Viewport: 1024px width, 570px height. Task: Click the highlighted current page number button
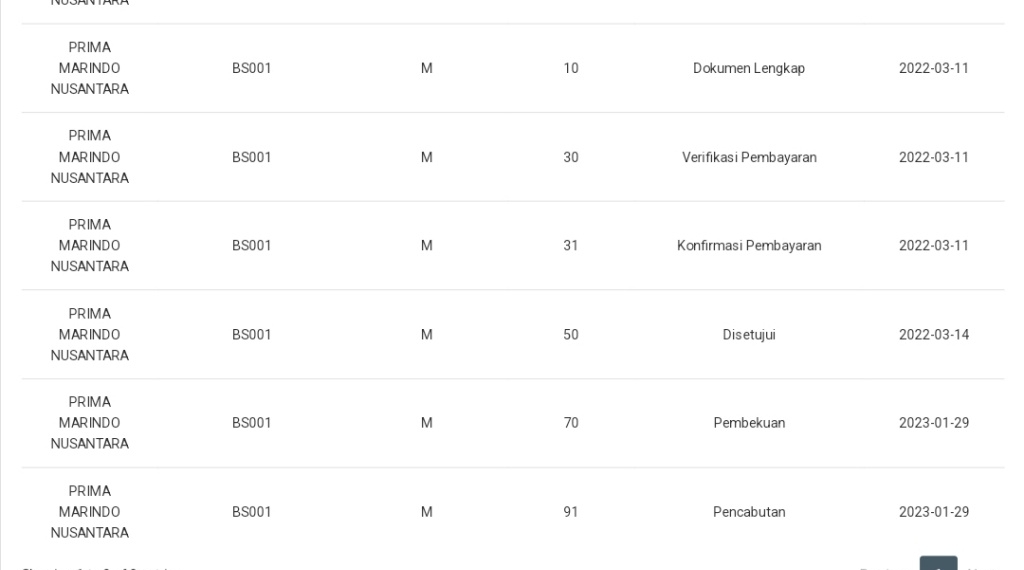tap(938, 564)
